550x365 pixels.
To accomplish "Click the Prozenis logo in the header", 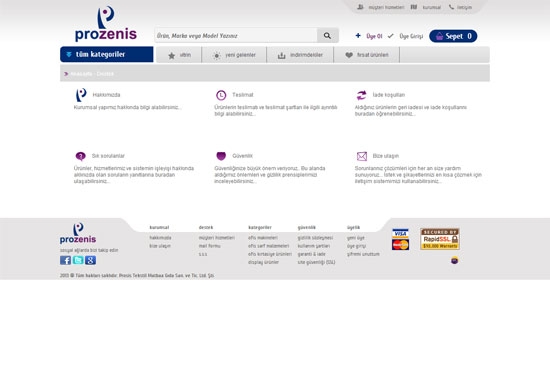I will pos(106,23).
